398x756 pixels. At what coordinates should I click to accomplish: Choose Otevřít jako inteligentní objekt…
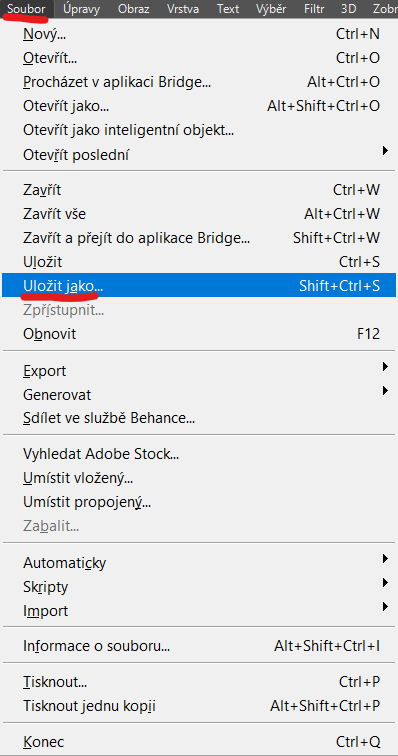199,130
